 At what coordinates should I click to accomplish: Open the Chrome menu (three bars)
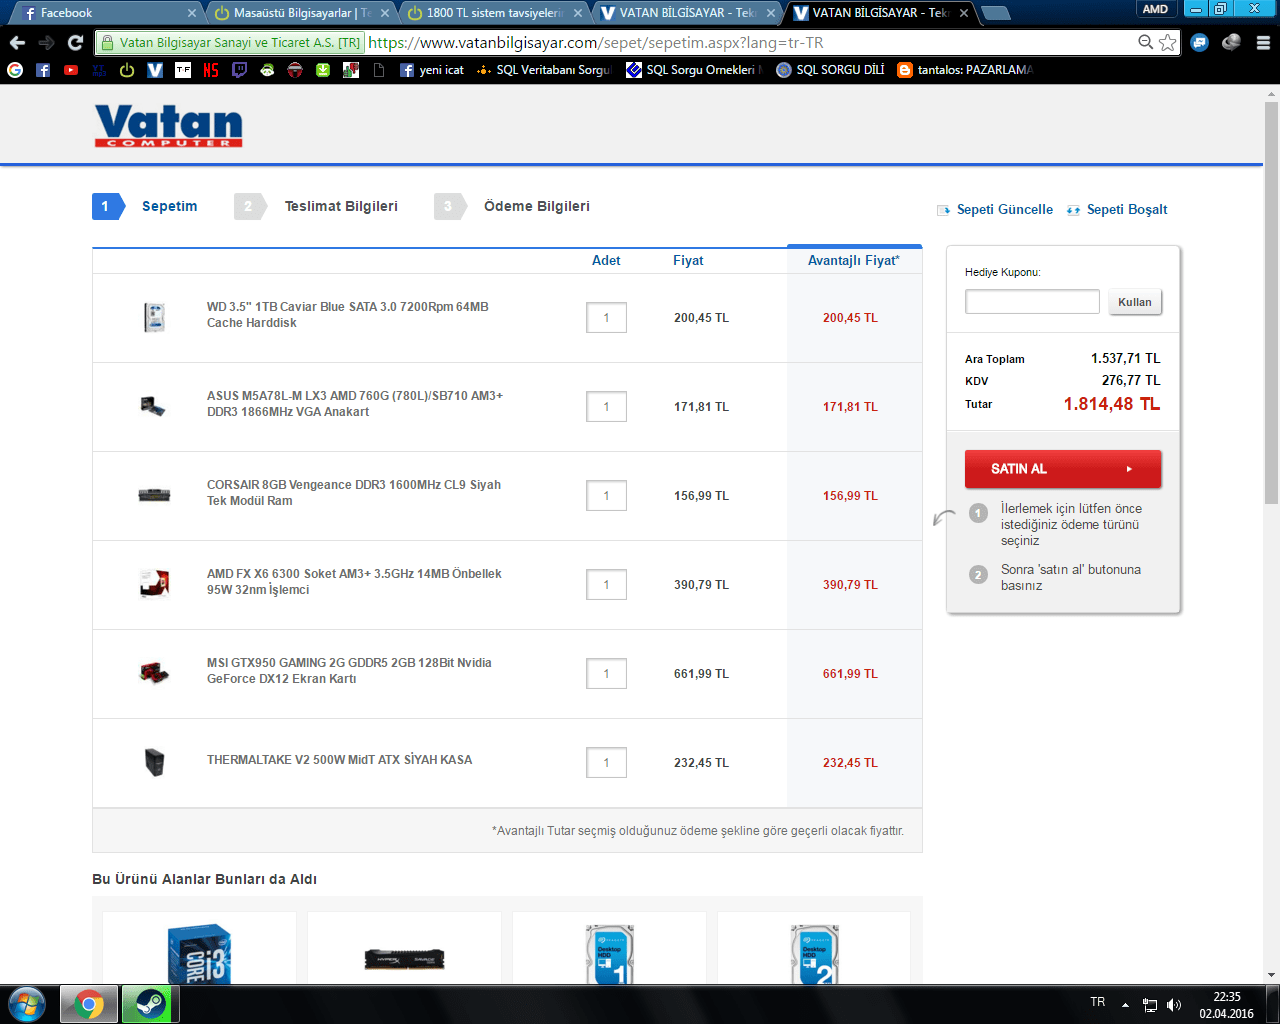(1263, 43)
